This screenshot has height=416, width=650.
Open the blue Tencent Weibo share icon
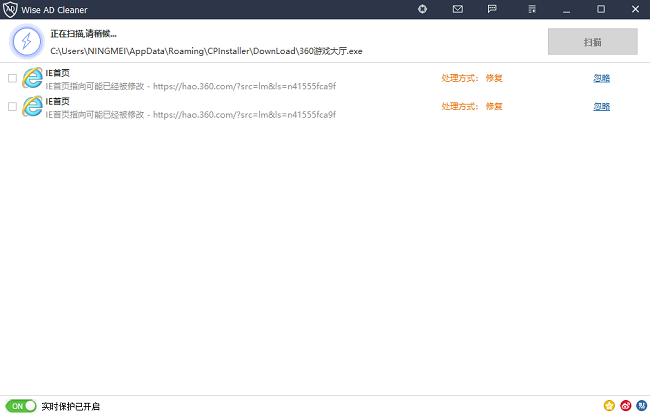click(x=642, y=406)
